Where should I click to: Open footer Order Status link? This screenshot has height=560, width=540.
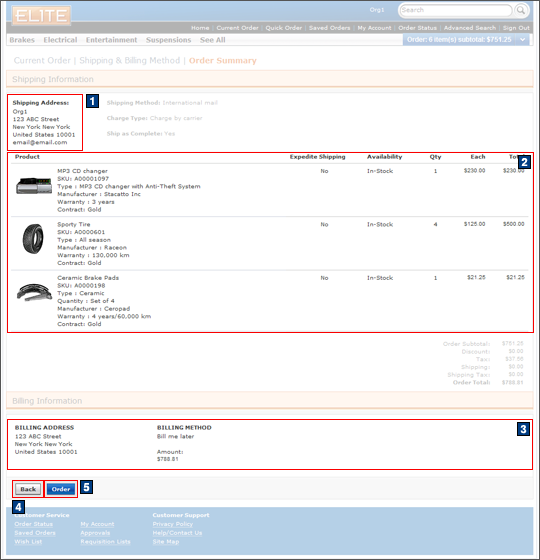click(34, 524)
